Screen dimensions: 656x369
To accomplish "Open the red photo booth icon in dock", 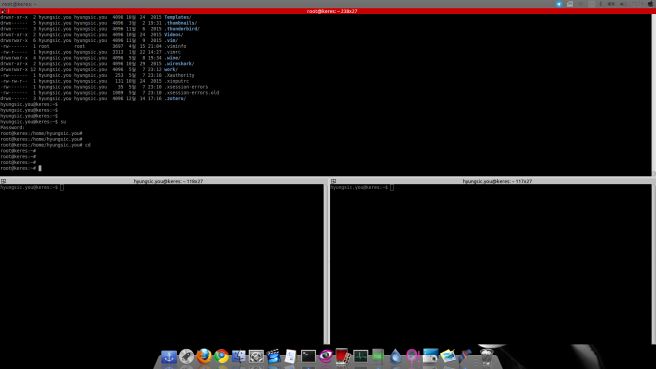I will click(342, 356).
